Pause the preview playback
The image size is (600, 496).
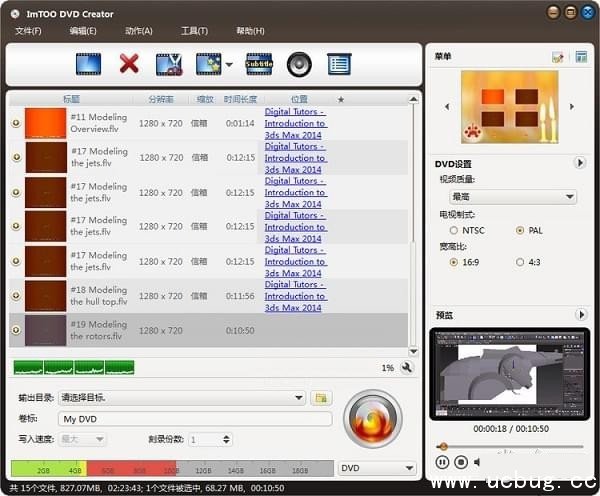(442, 462)
